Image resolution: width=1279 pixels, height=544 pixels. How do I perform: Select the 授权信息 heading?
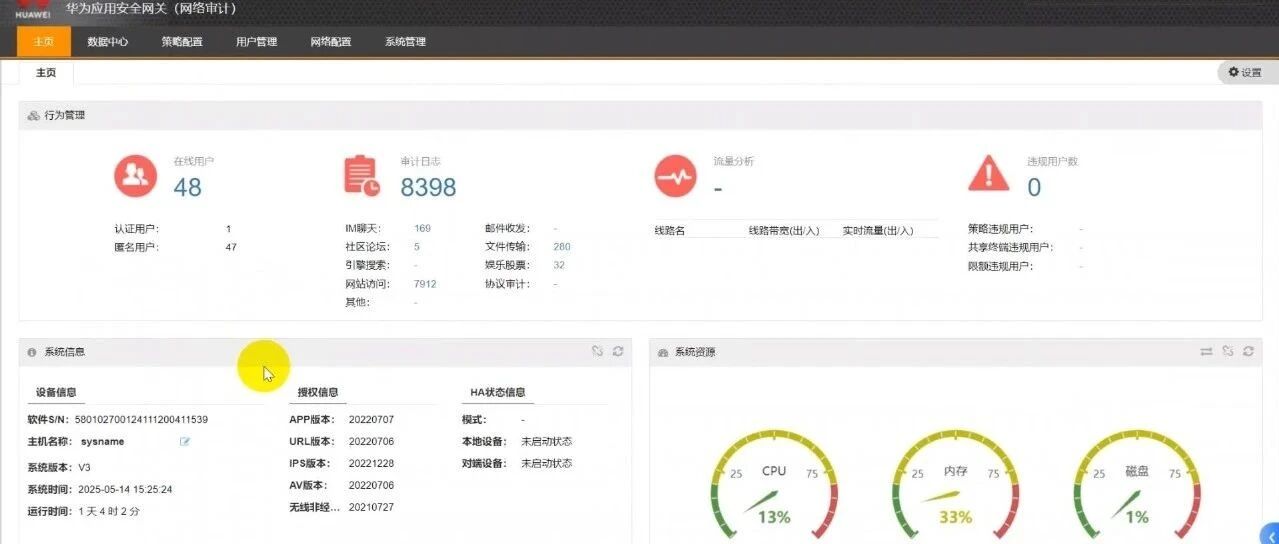(318, 392)
